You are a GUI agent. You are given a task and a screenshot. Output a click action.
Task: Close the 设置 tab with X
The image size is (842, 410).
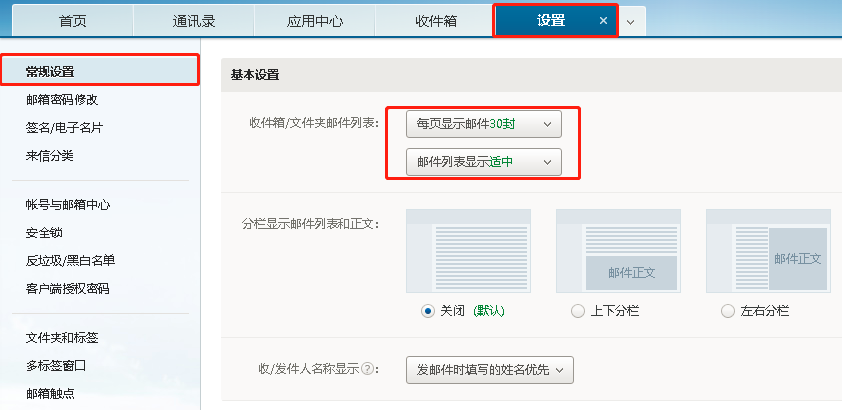click(602, 21)
